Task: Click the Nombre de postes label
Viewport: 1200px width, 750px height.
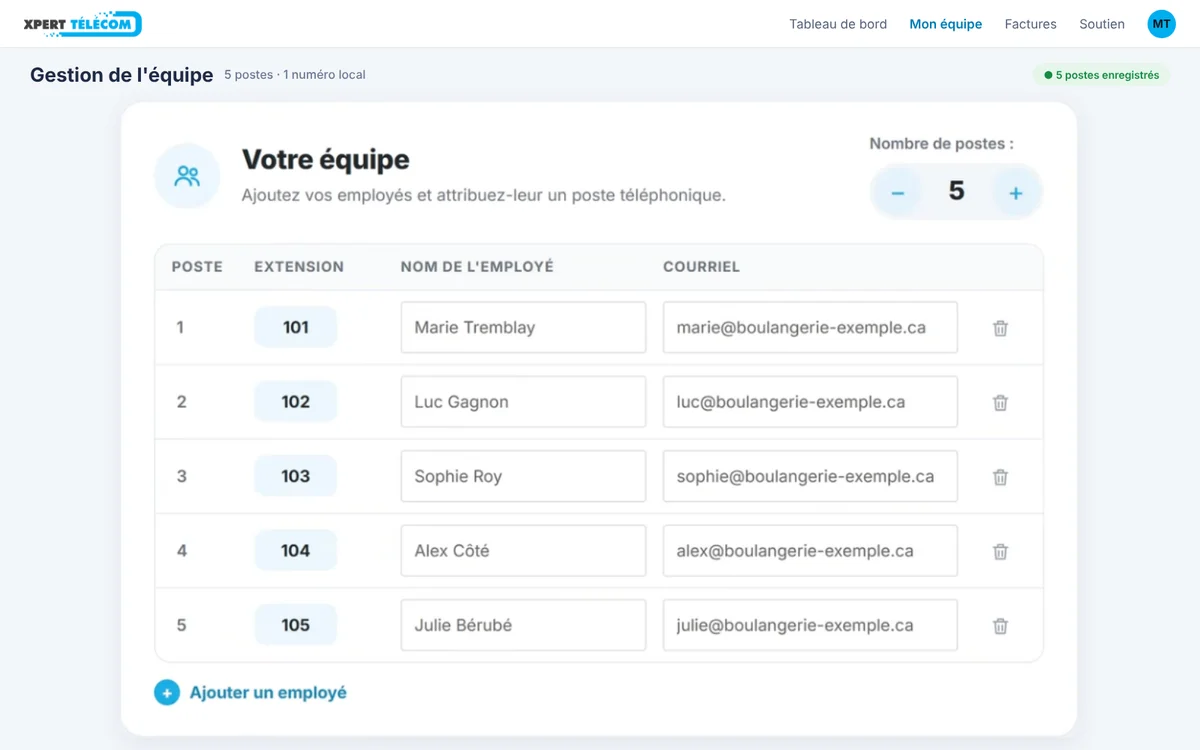Action: coord(941,144)
